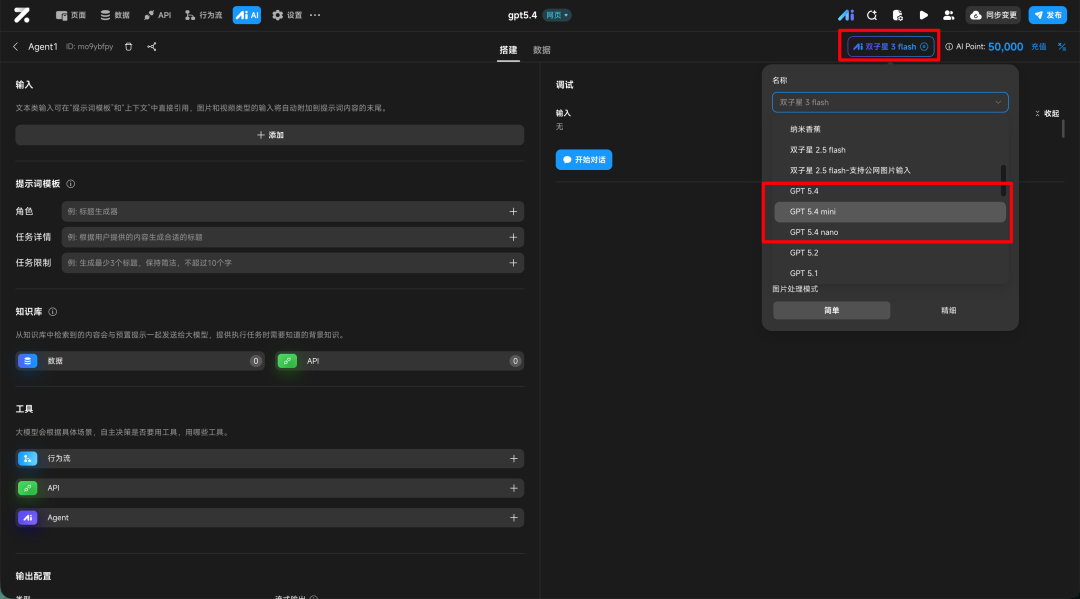This screenshot has width=1080, height=599.
Task: Click the plus icon in 任务详情 row
Action: coord(513,238)
